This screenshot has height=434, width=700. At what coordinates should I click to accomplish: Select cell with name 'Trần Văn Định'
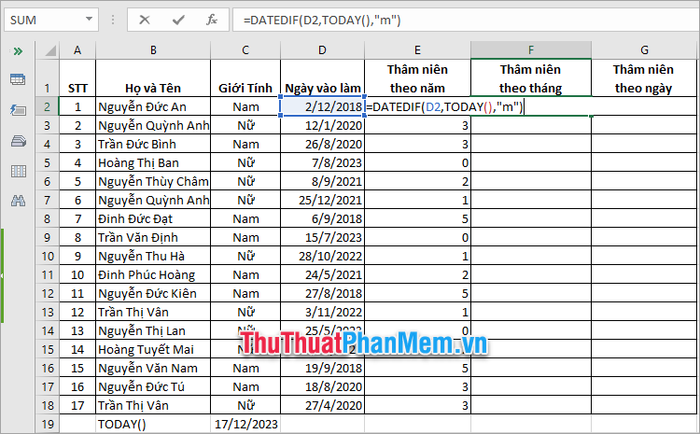(x=153, y=238)
